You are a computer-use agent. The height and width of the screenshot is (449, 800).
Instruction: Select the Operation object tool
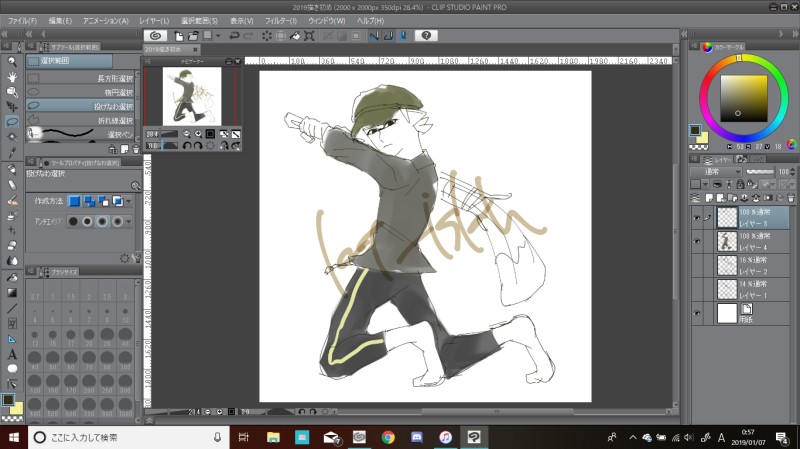click(x=12, y=92)
